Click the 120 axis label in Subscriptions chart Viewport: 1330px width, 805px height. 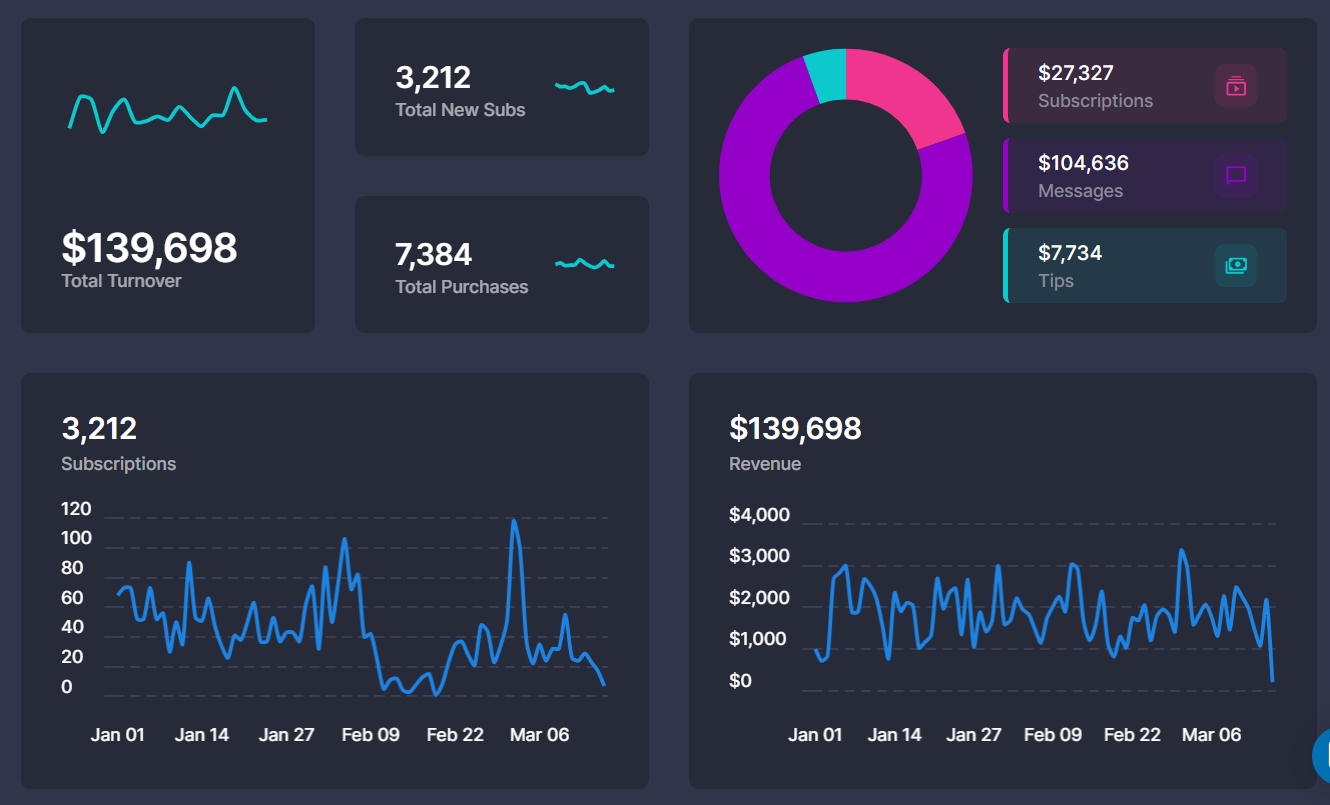click(x=76, y=509)
